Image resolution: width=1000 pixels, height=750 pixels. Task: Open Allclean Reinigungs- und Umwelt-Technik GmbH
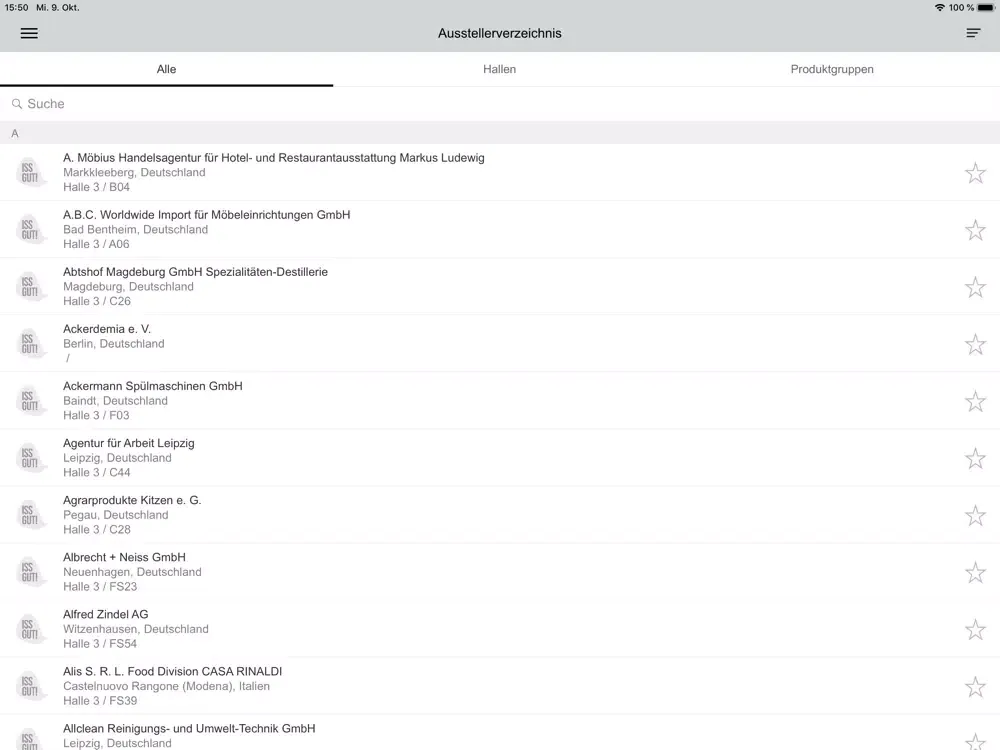pos(500,733)
